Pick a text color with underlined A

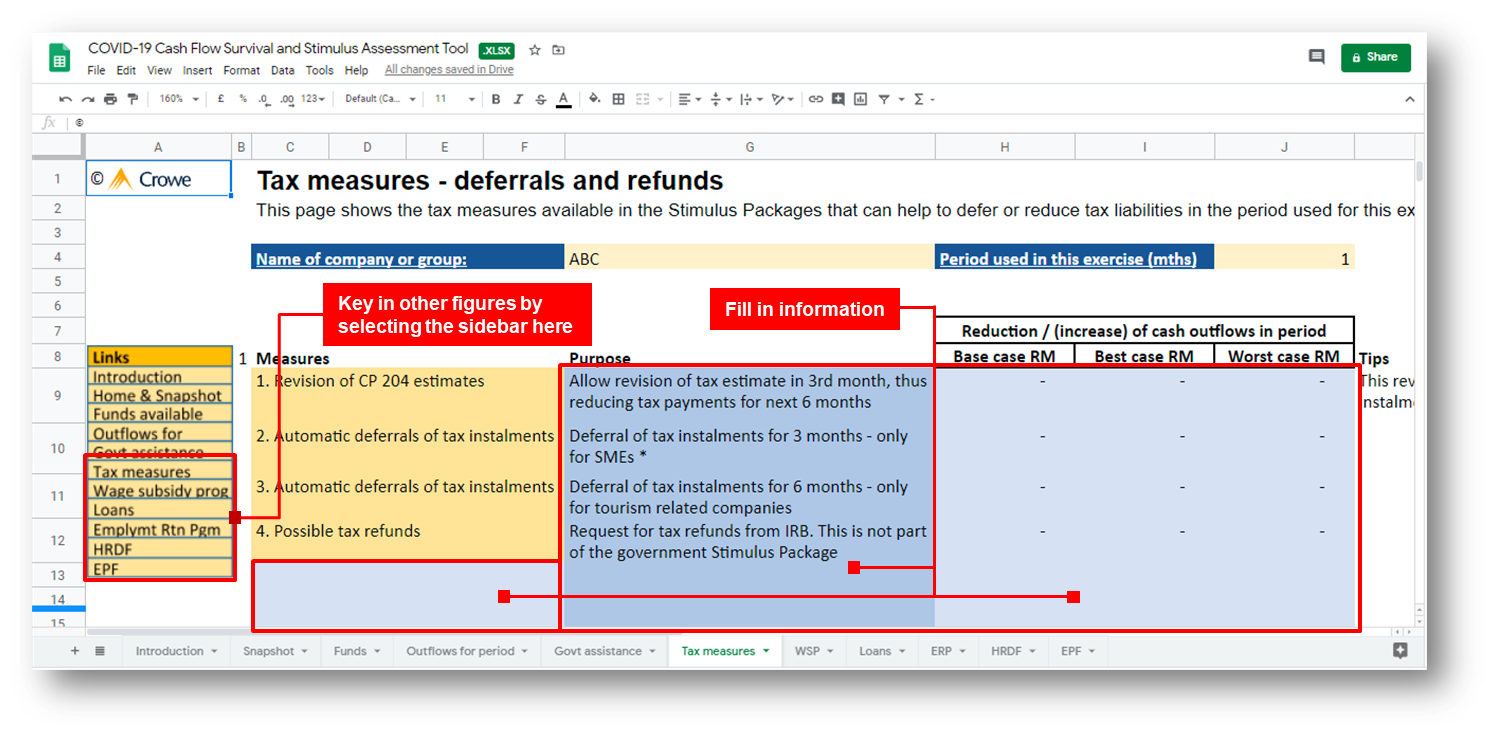[563, 99]
